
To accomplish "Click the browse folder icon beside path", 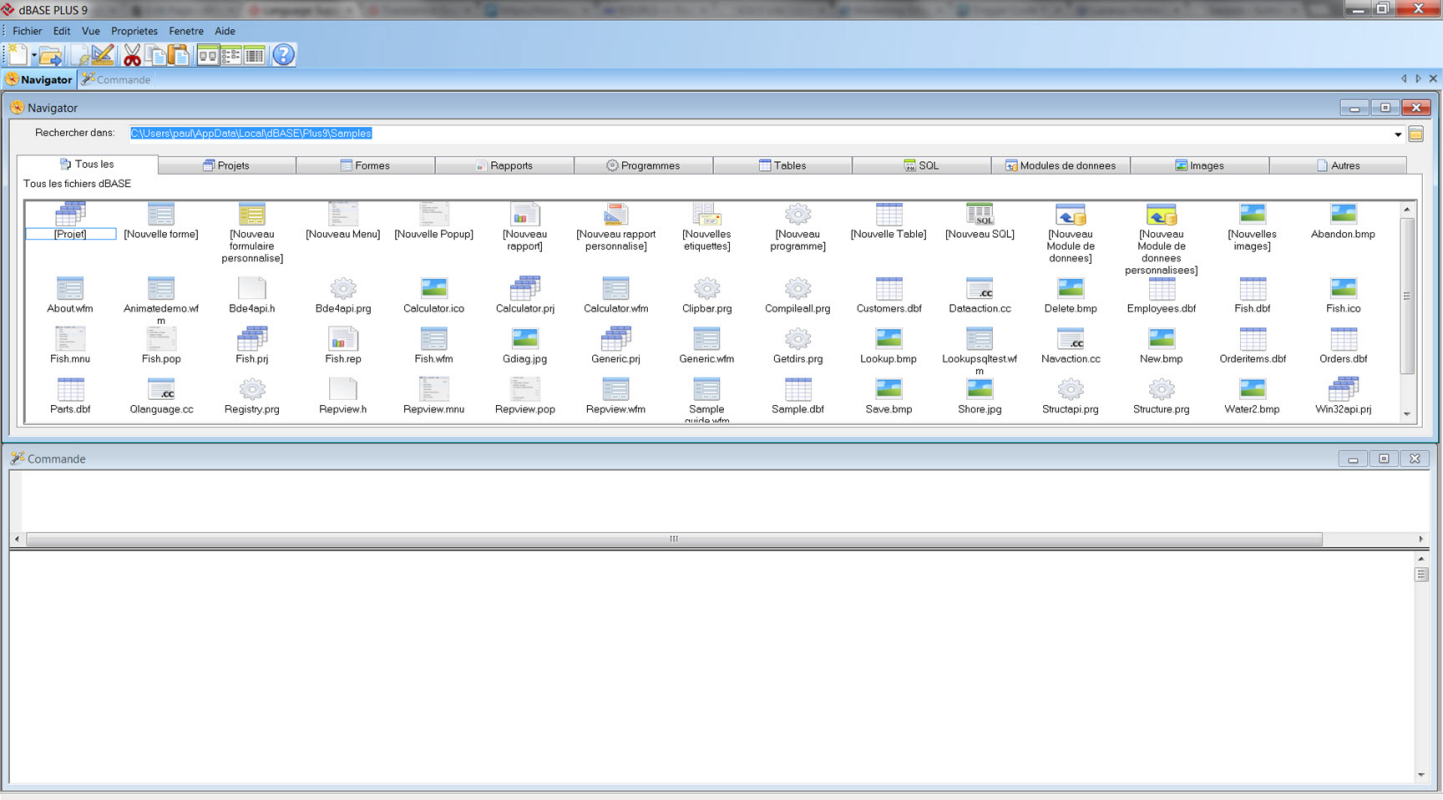I will 1416,134.
